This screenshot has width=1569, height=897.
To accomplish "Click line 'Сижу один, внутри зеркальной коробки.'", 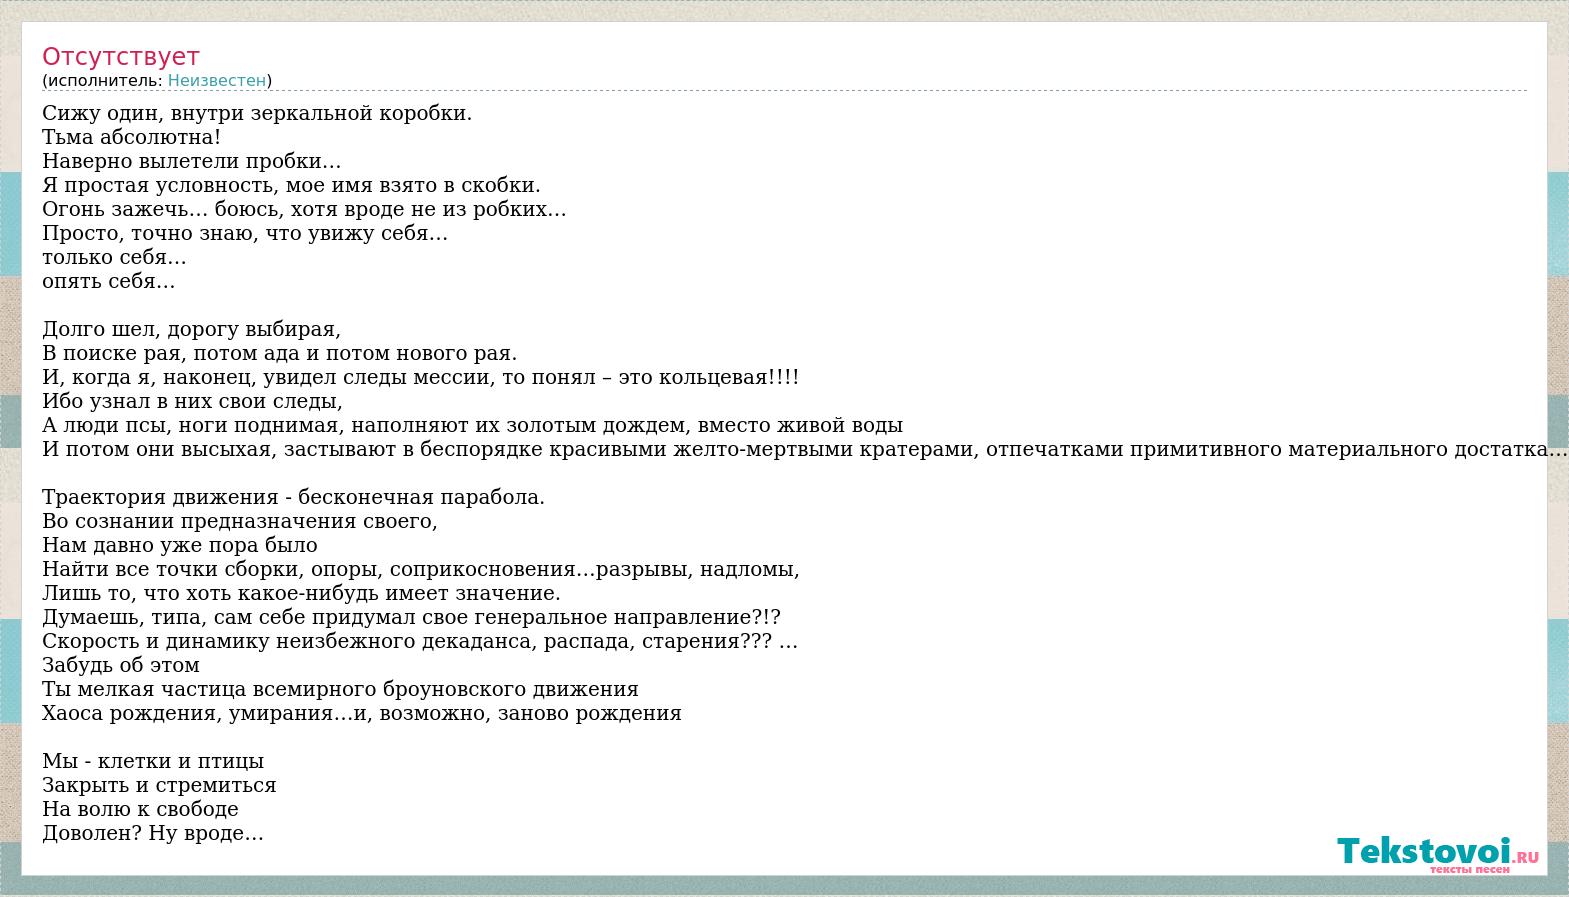I will (257, 113).
